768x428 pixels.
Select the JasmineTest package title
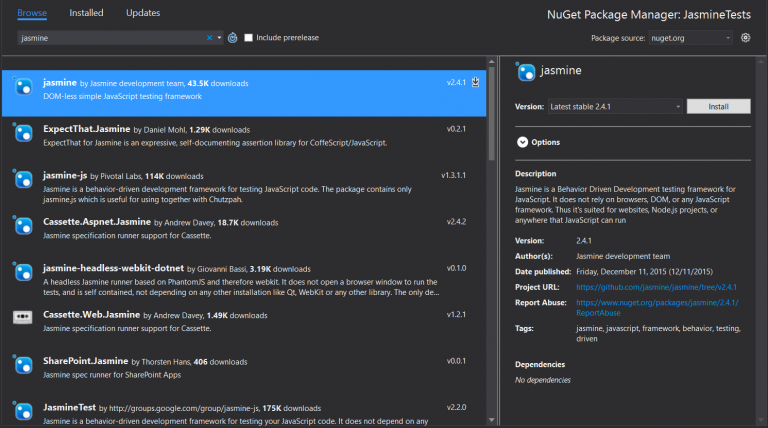pyautogui.click(x=70, y=407)
